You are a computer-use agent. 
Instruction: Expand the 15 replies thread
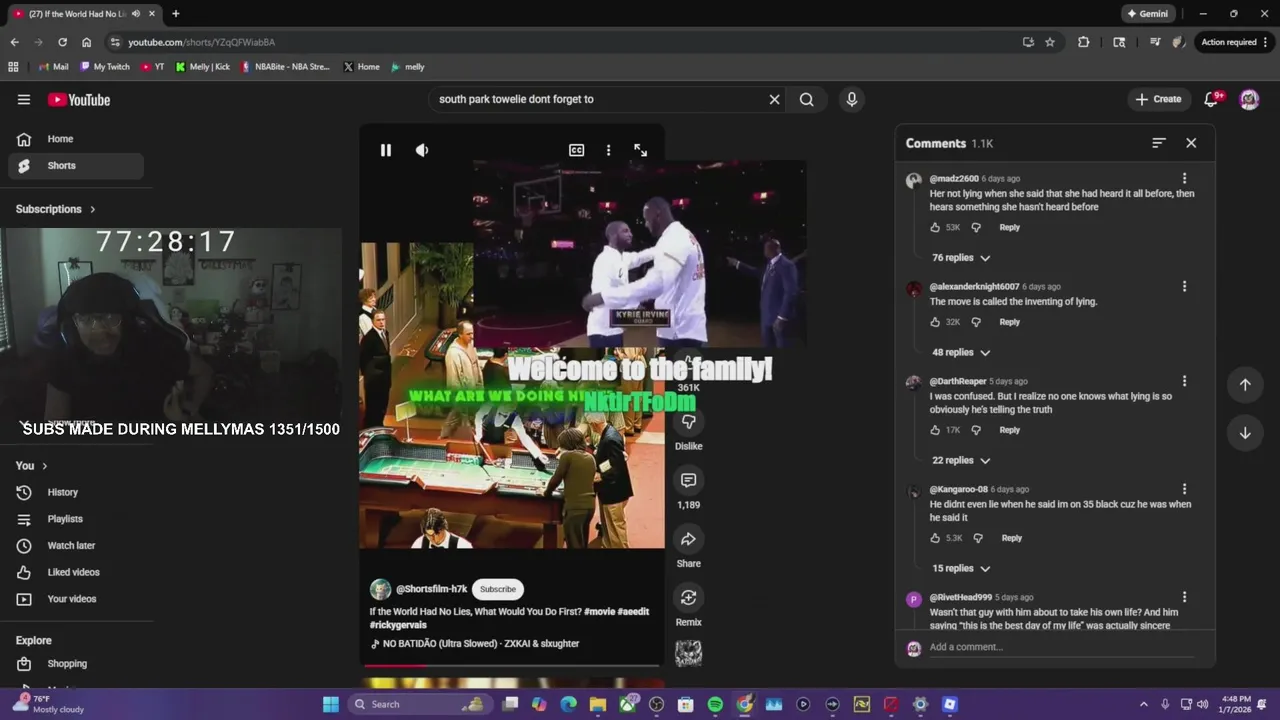(x=961, y=569)
